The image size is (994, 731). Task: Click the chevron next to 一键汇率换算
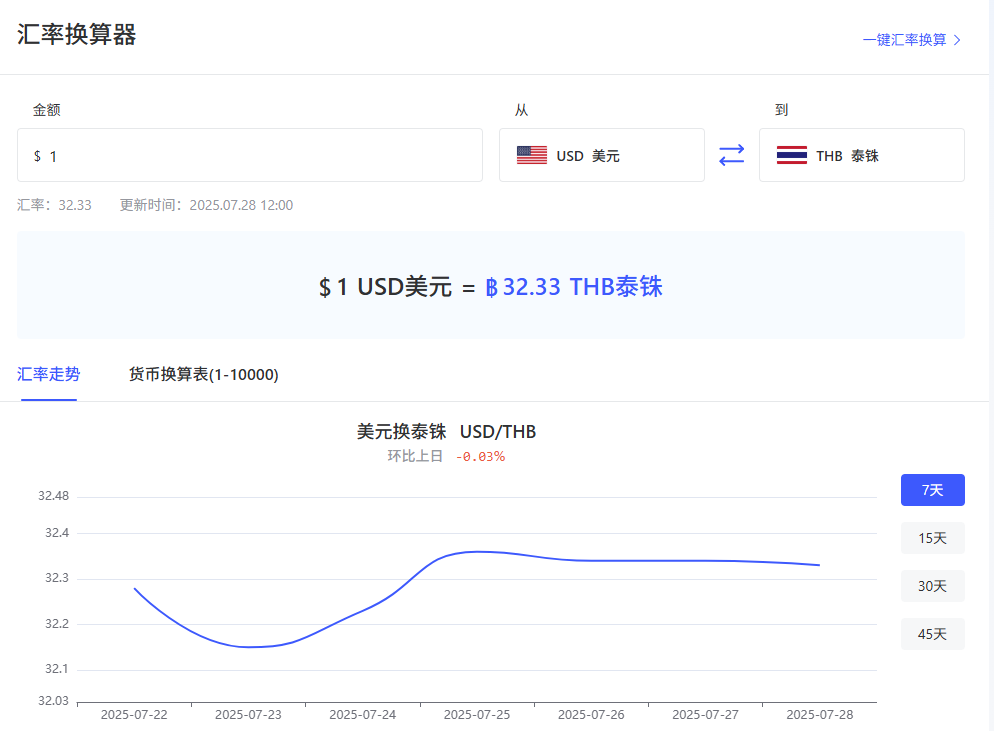957,40
